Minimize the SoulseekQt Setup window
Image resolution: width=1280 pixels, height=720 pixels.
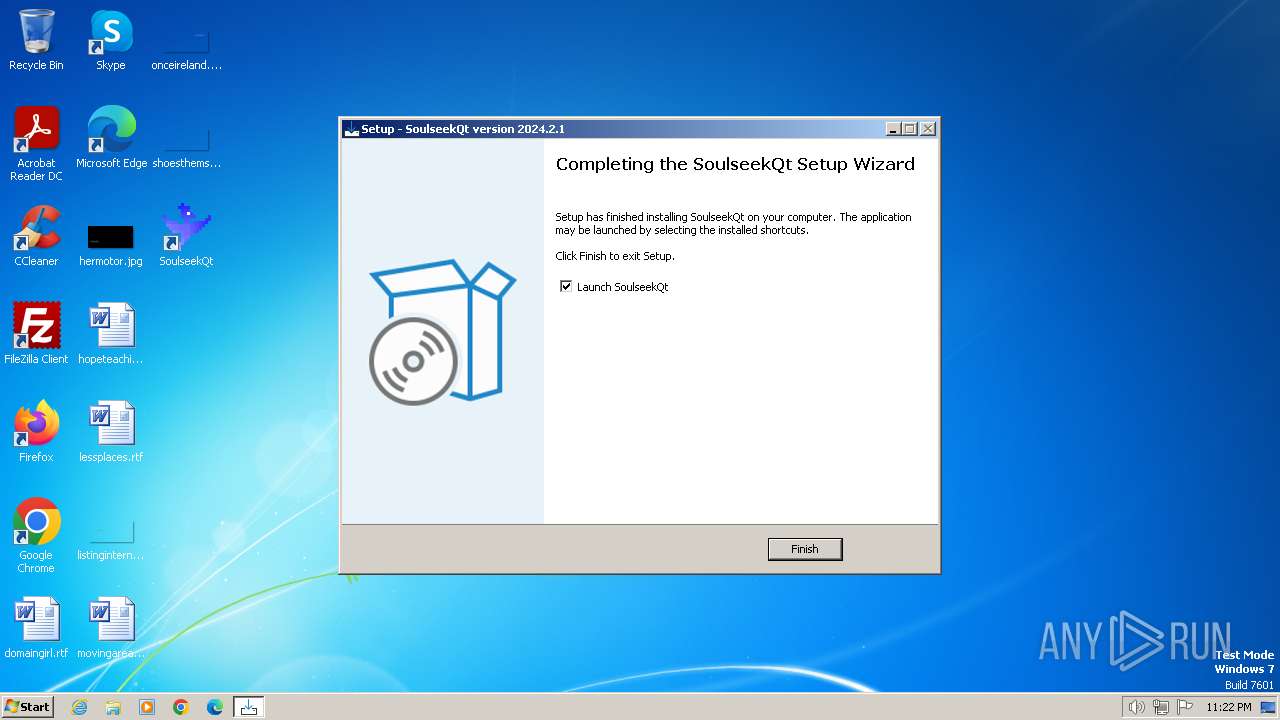[893, 129]
